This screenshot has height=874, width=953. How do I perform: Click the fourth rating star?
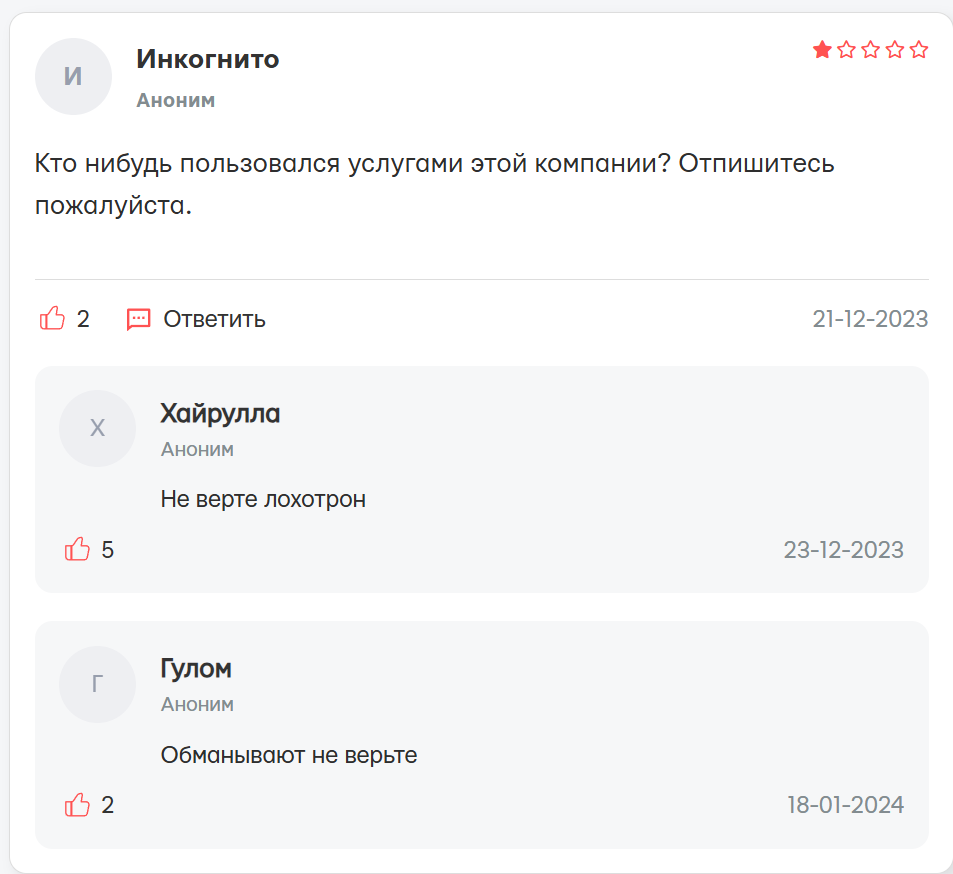click(895, 50)
